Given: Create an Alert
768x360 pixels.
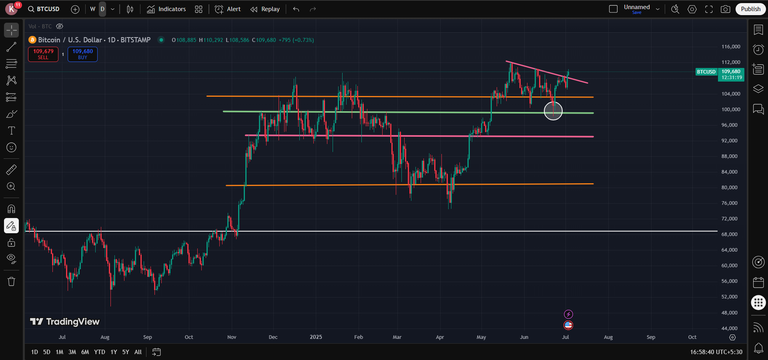Looking at the screenshot, I should [x=228, y=9].
